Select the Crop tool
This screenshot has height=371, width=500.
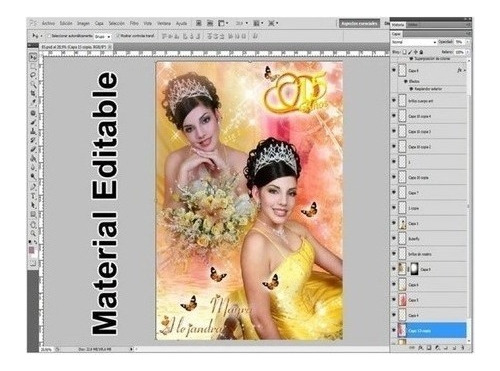[33, 93]
